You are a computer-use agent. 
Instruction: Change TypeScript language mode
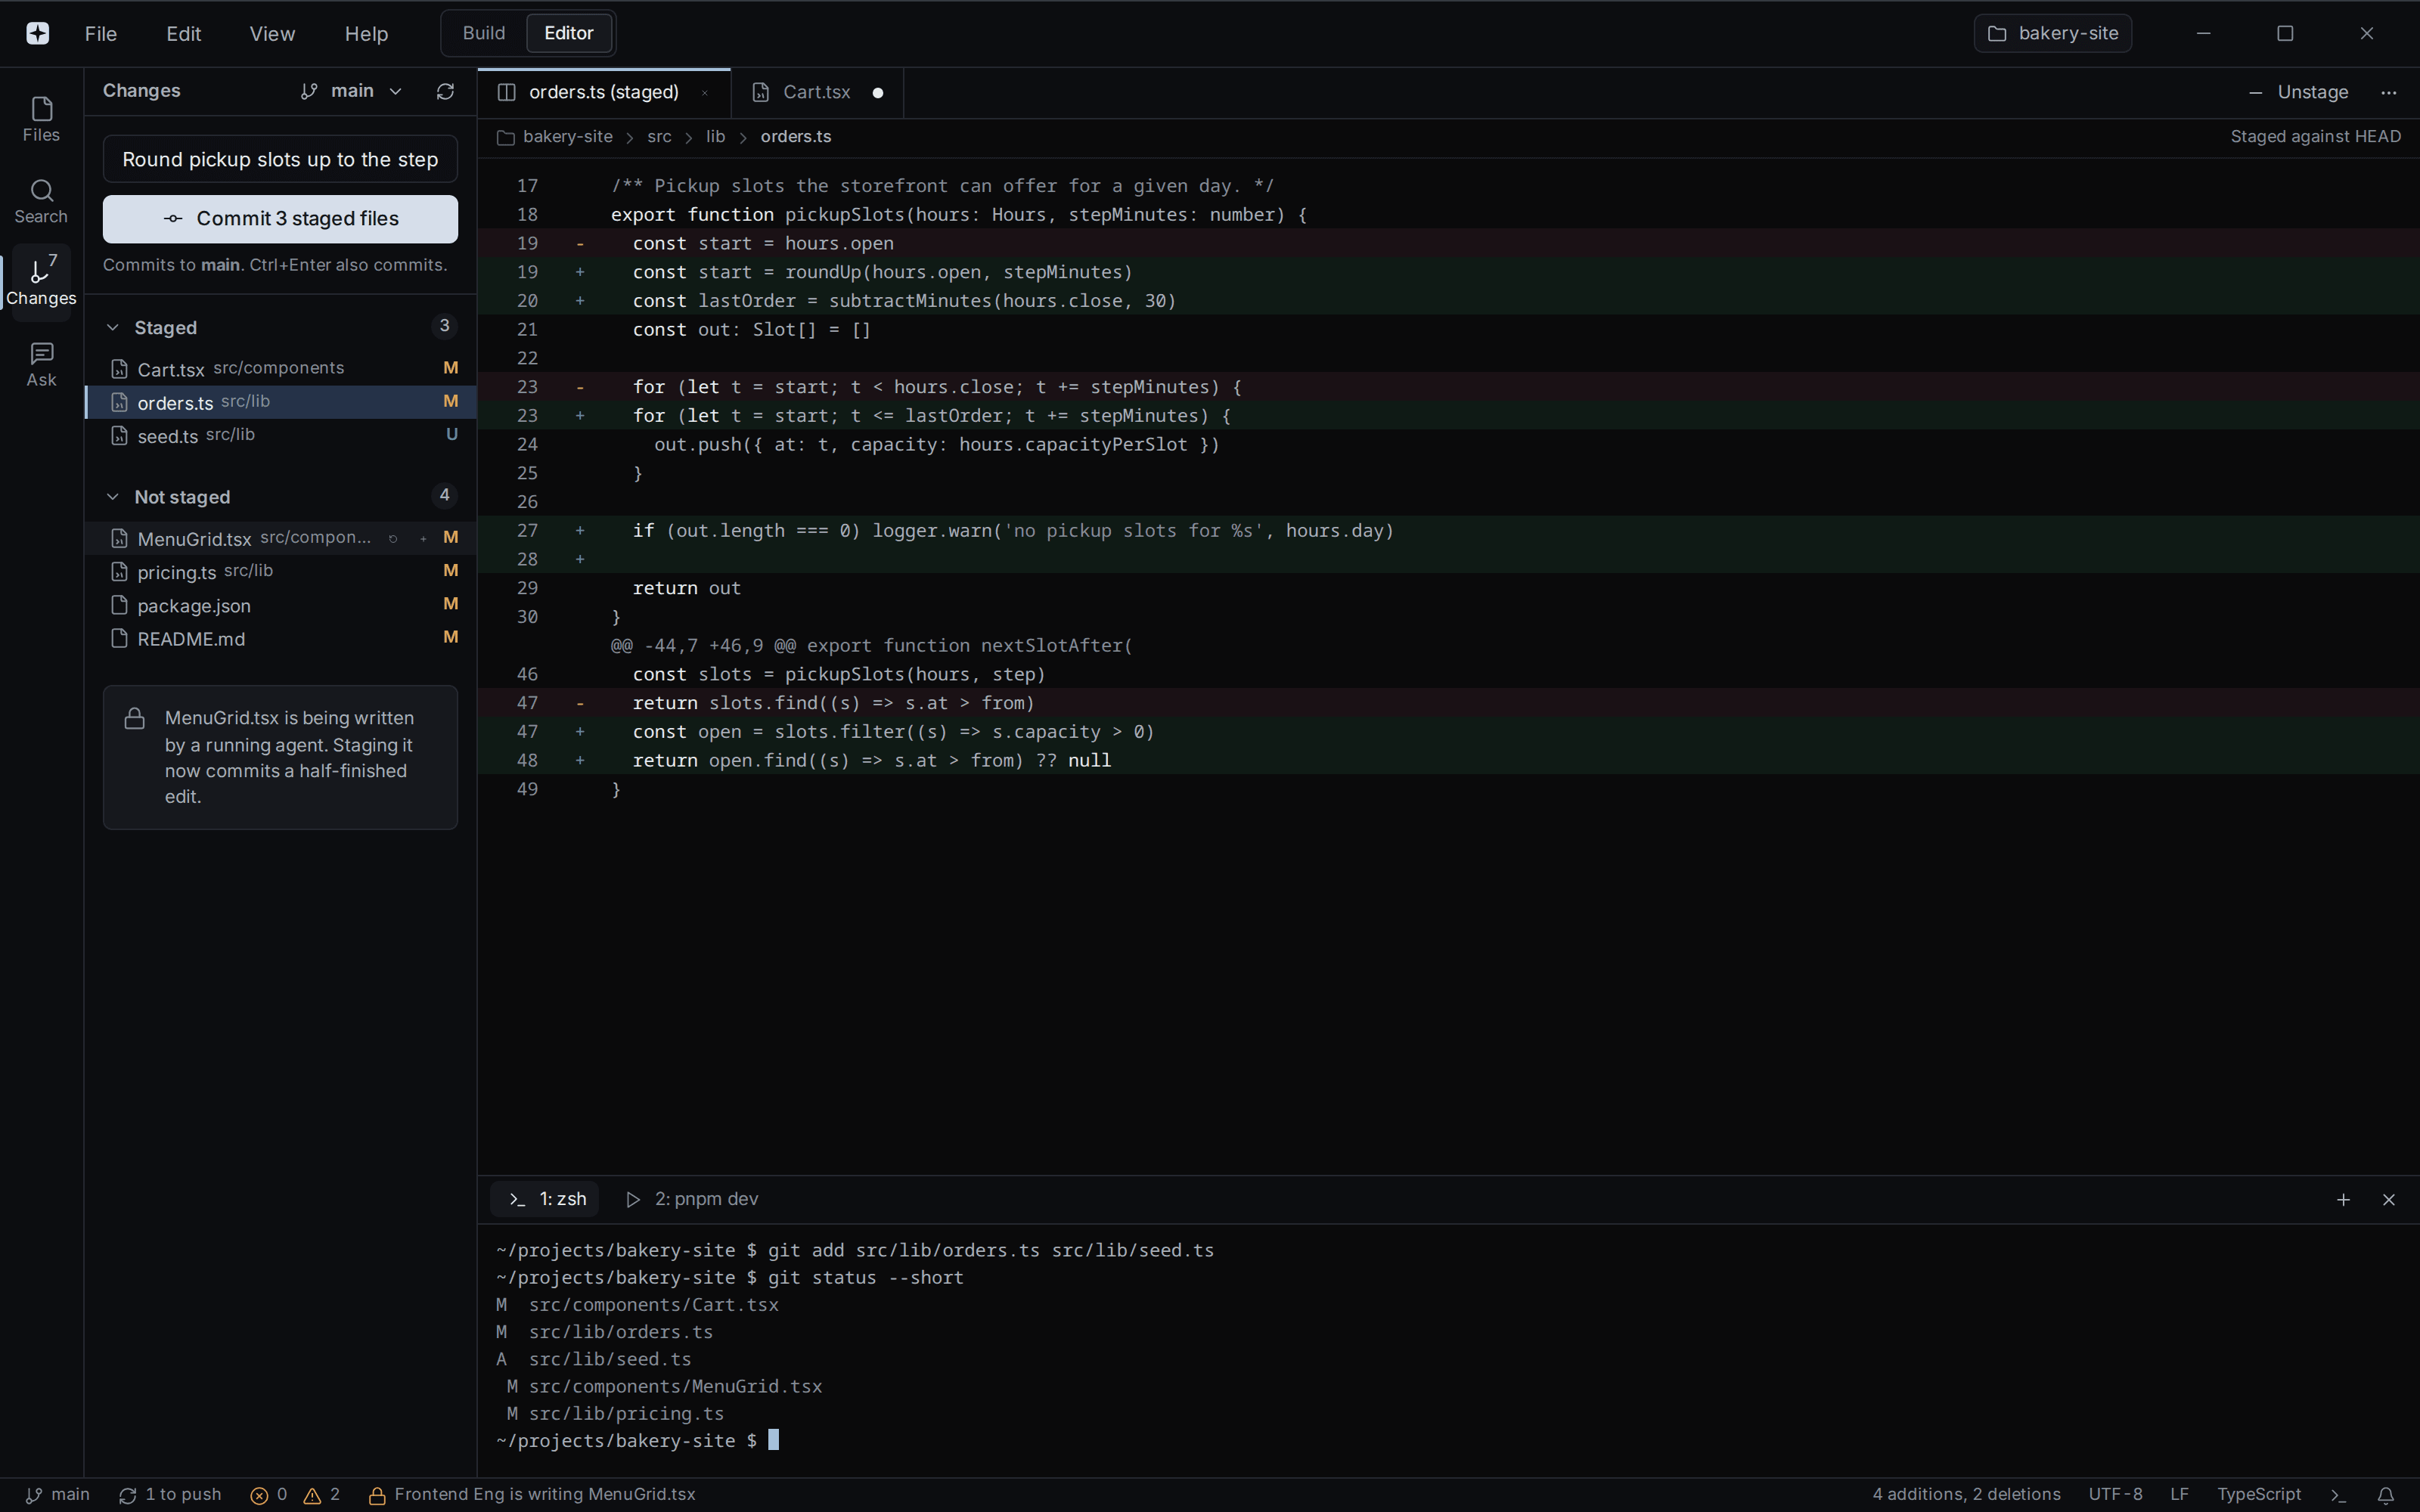(2259, 1495)
